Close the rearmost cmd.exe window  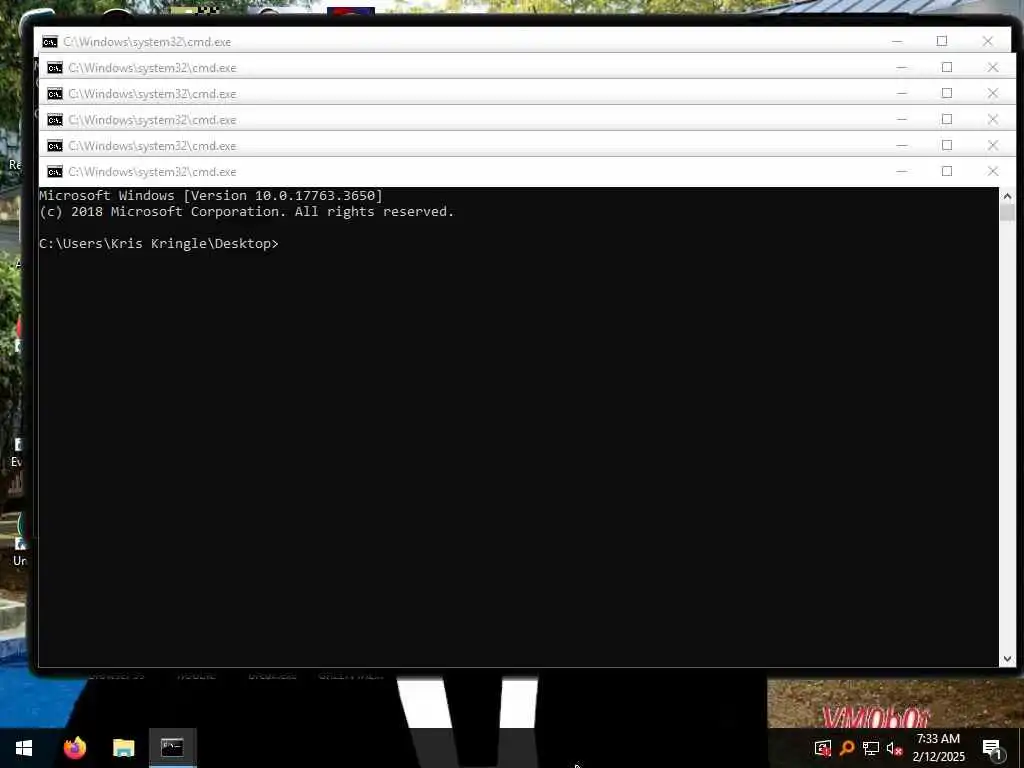988,41
